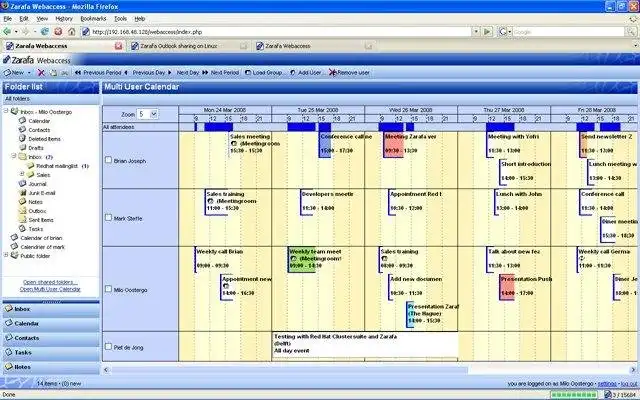Open the Notes folder in tree

click(31, 202)
